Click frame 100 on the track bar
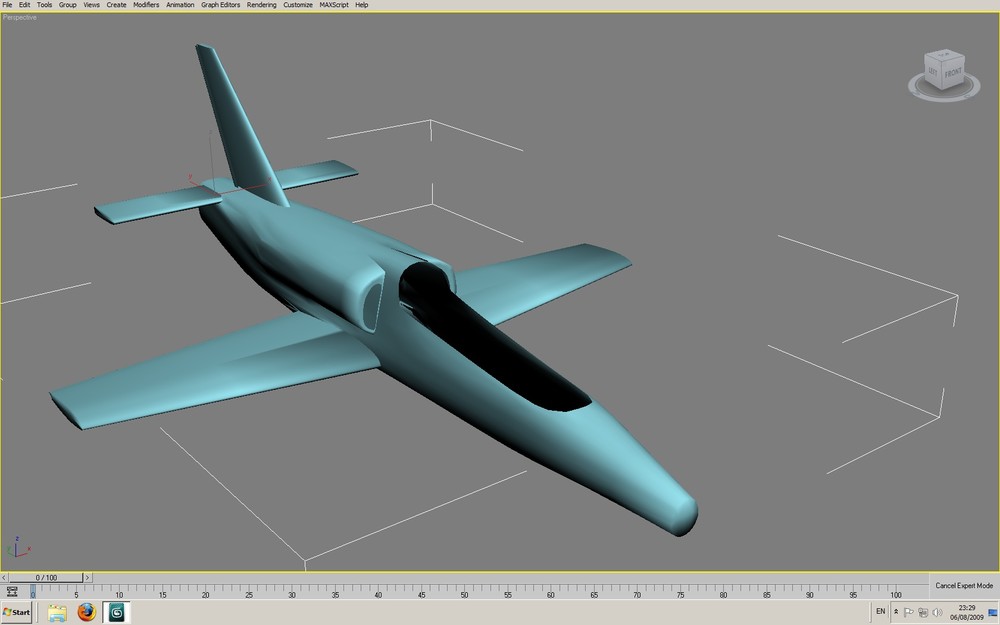1000x625 pixels. tap(896, 592)
